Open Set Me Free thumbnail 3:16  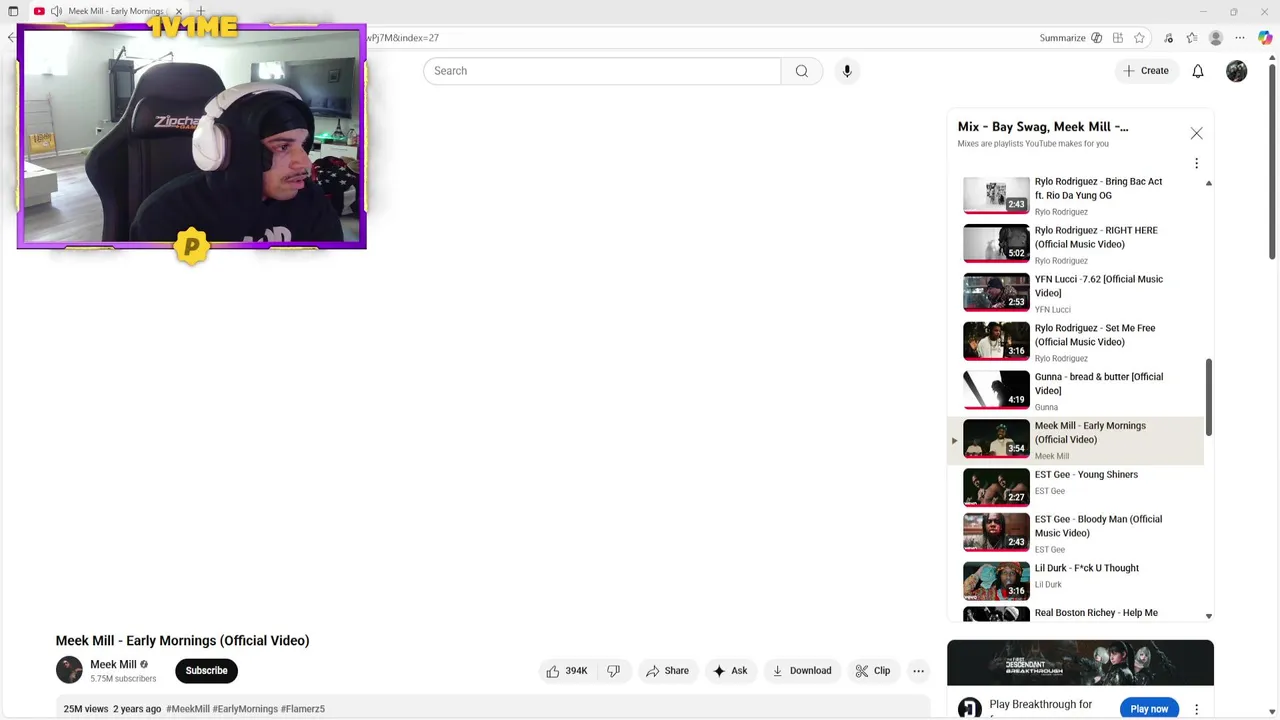(x=996, y=342)
